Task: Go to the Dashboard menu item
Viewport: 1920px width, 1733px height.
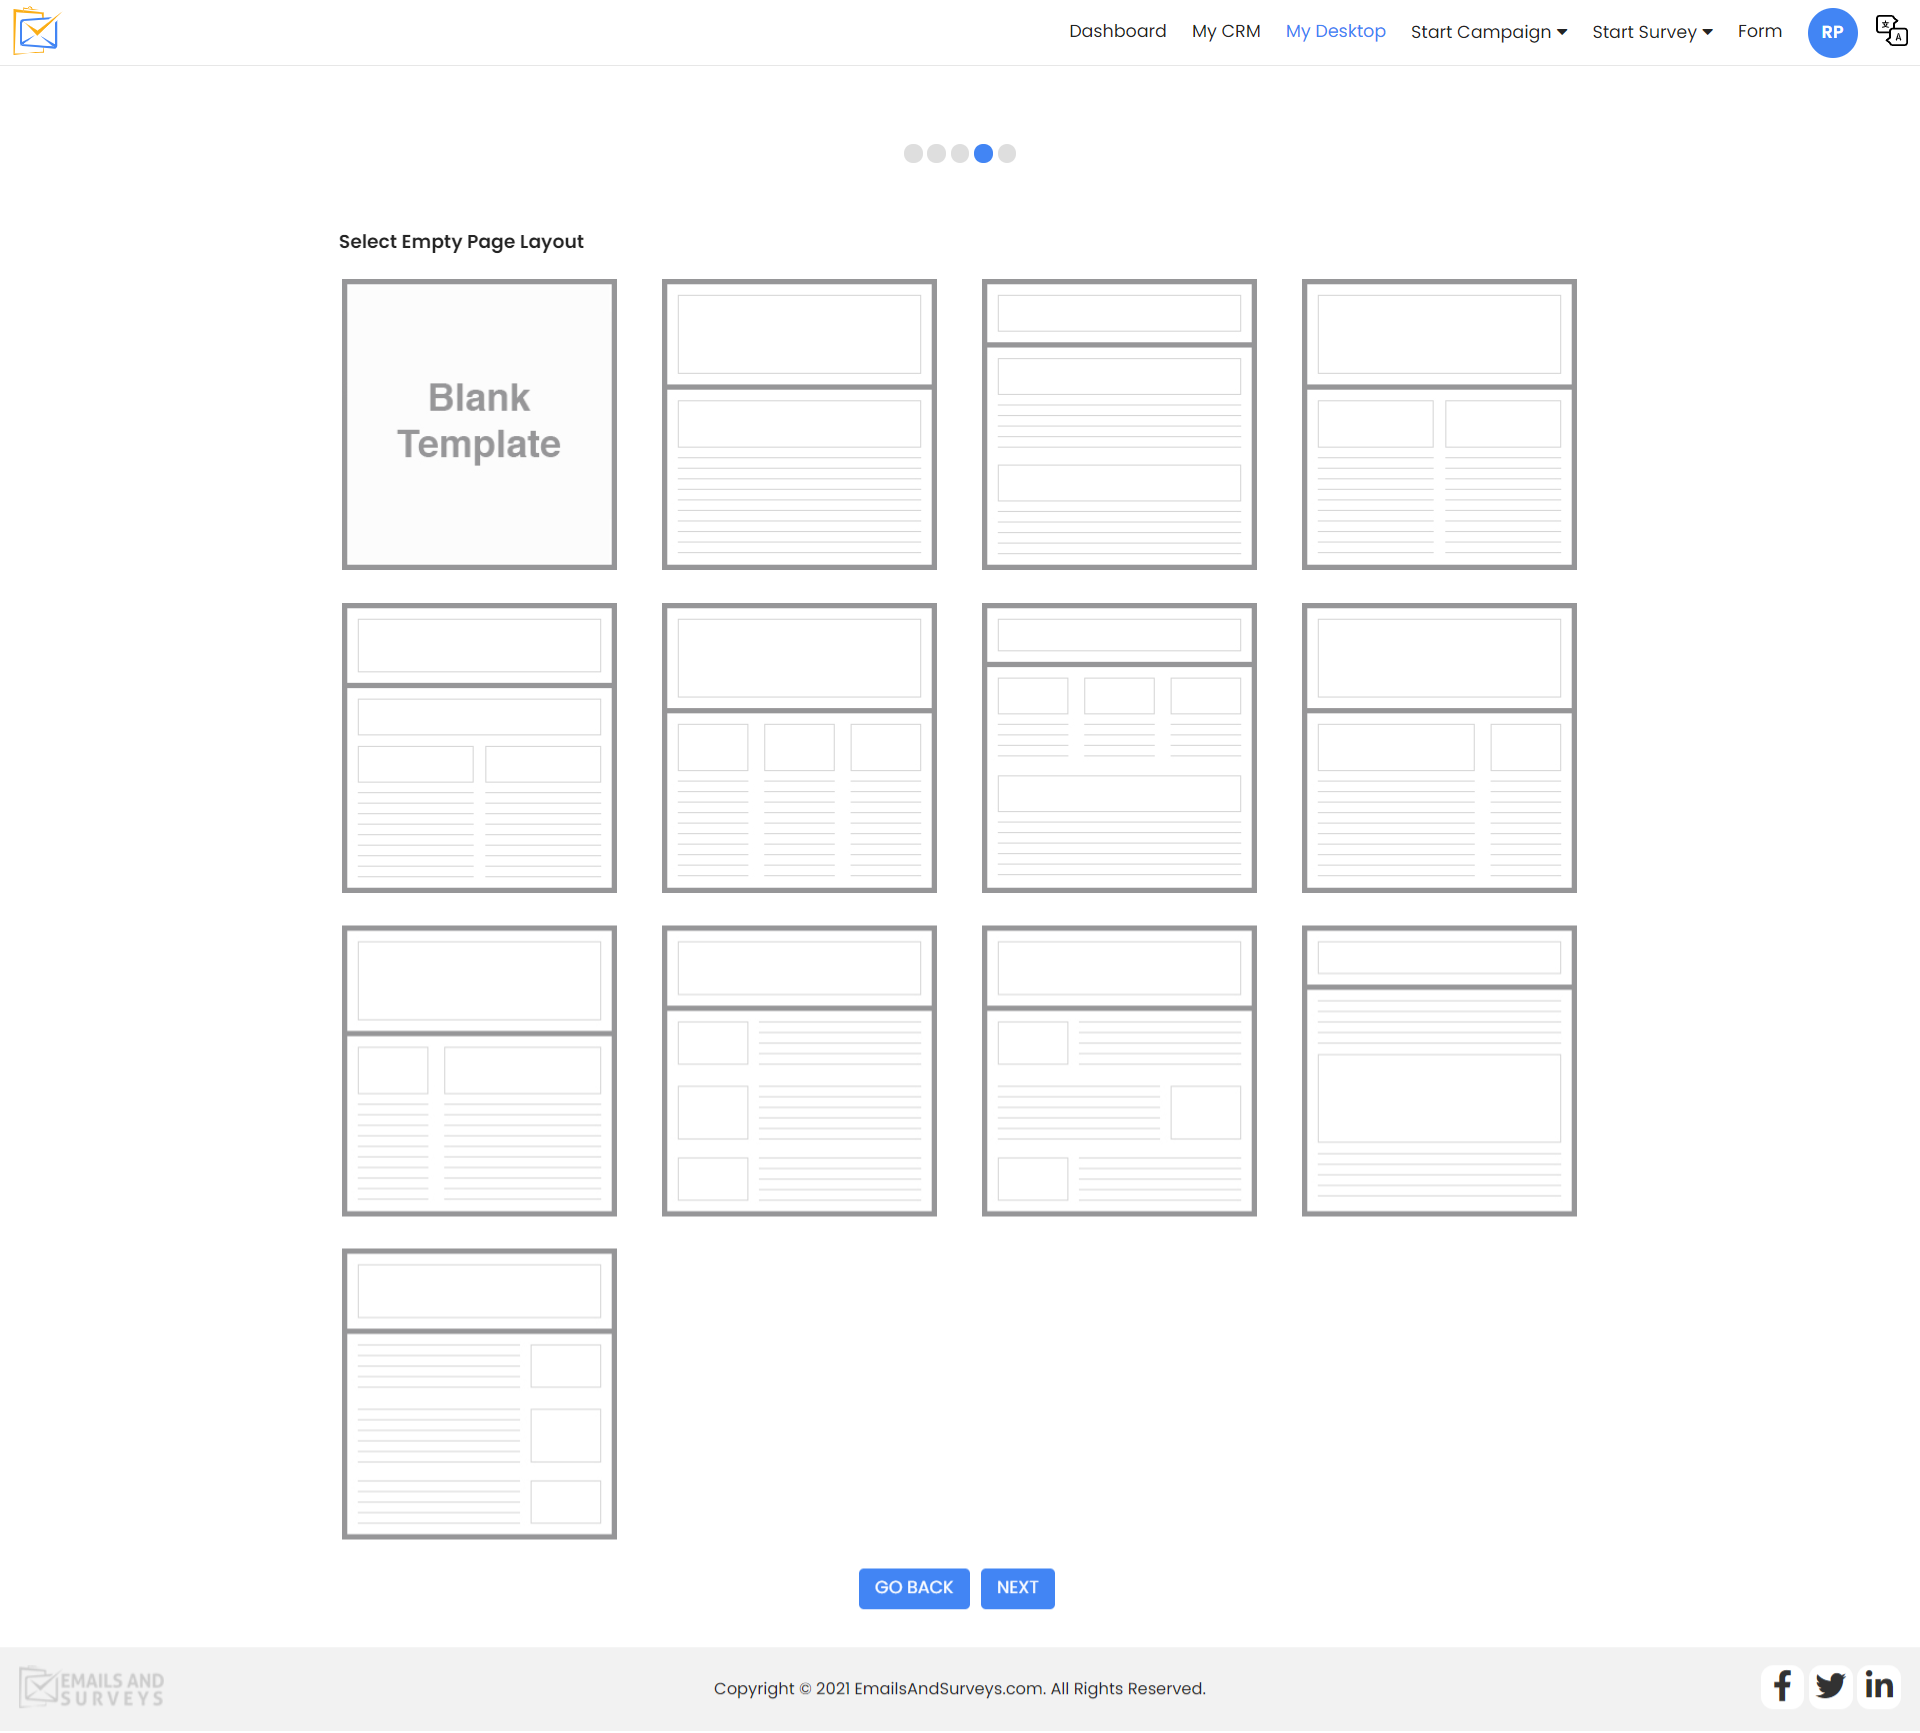Action: pyautogui.click(x=1117, y=31)
